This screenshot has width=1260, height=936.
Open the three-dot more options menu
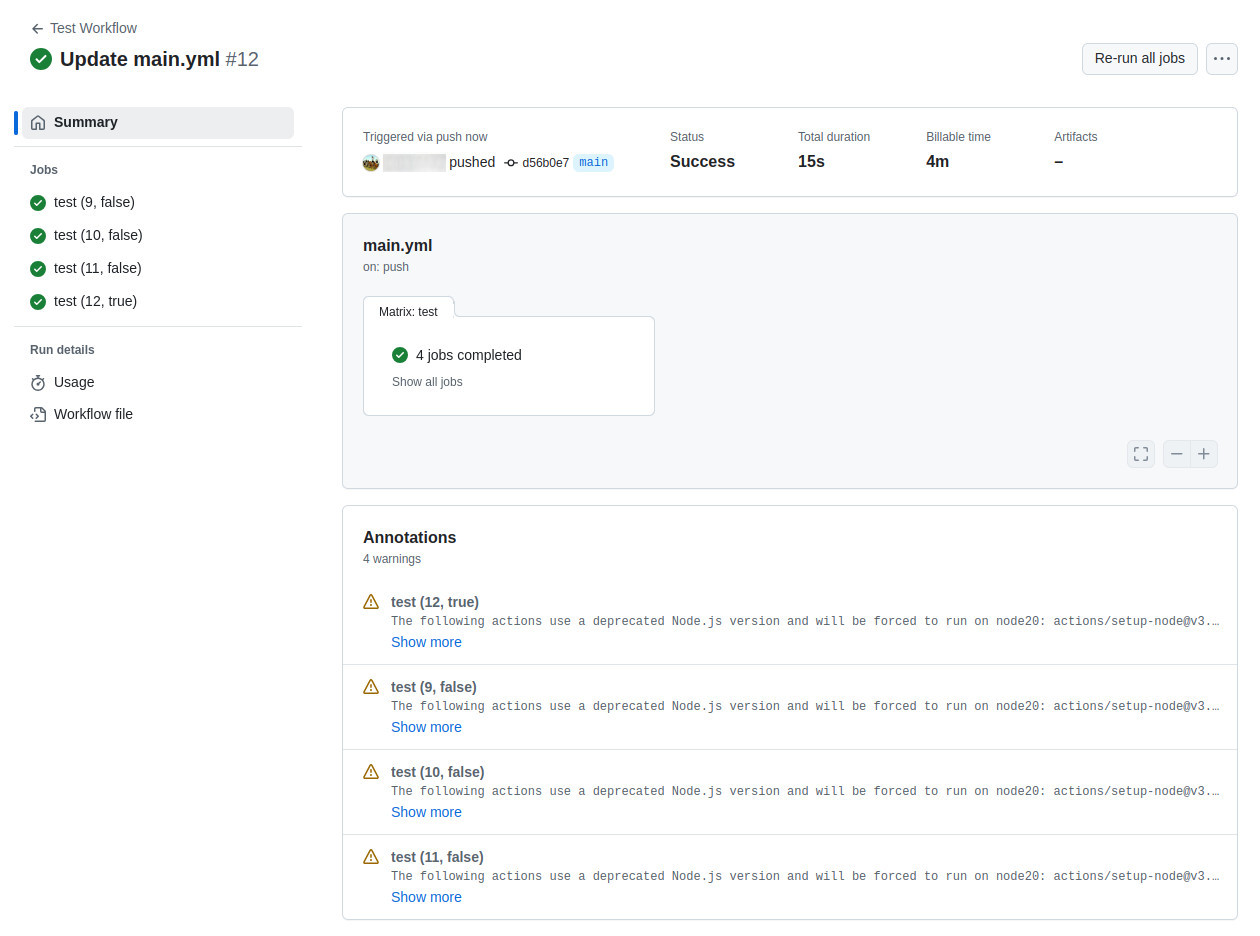(x=1221, y=59)
